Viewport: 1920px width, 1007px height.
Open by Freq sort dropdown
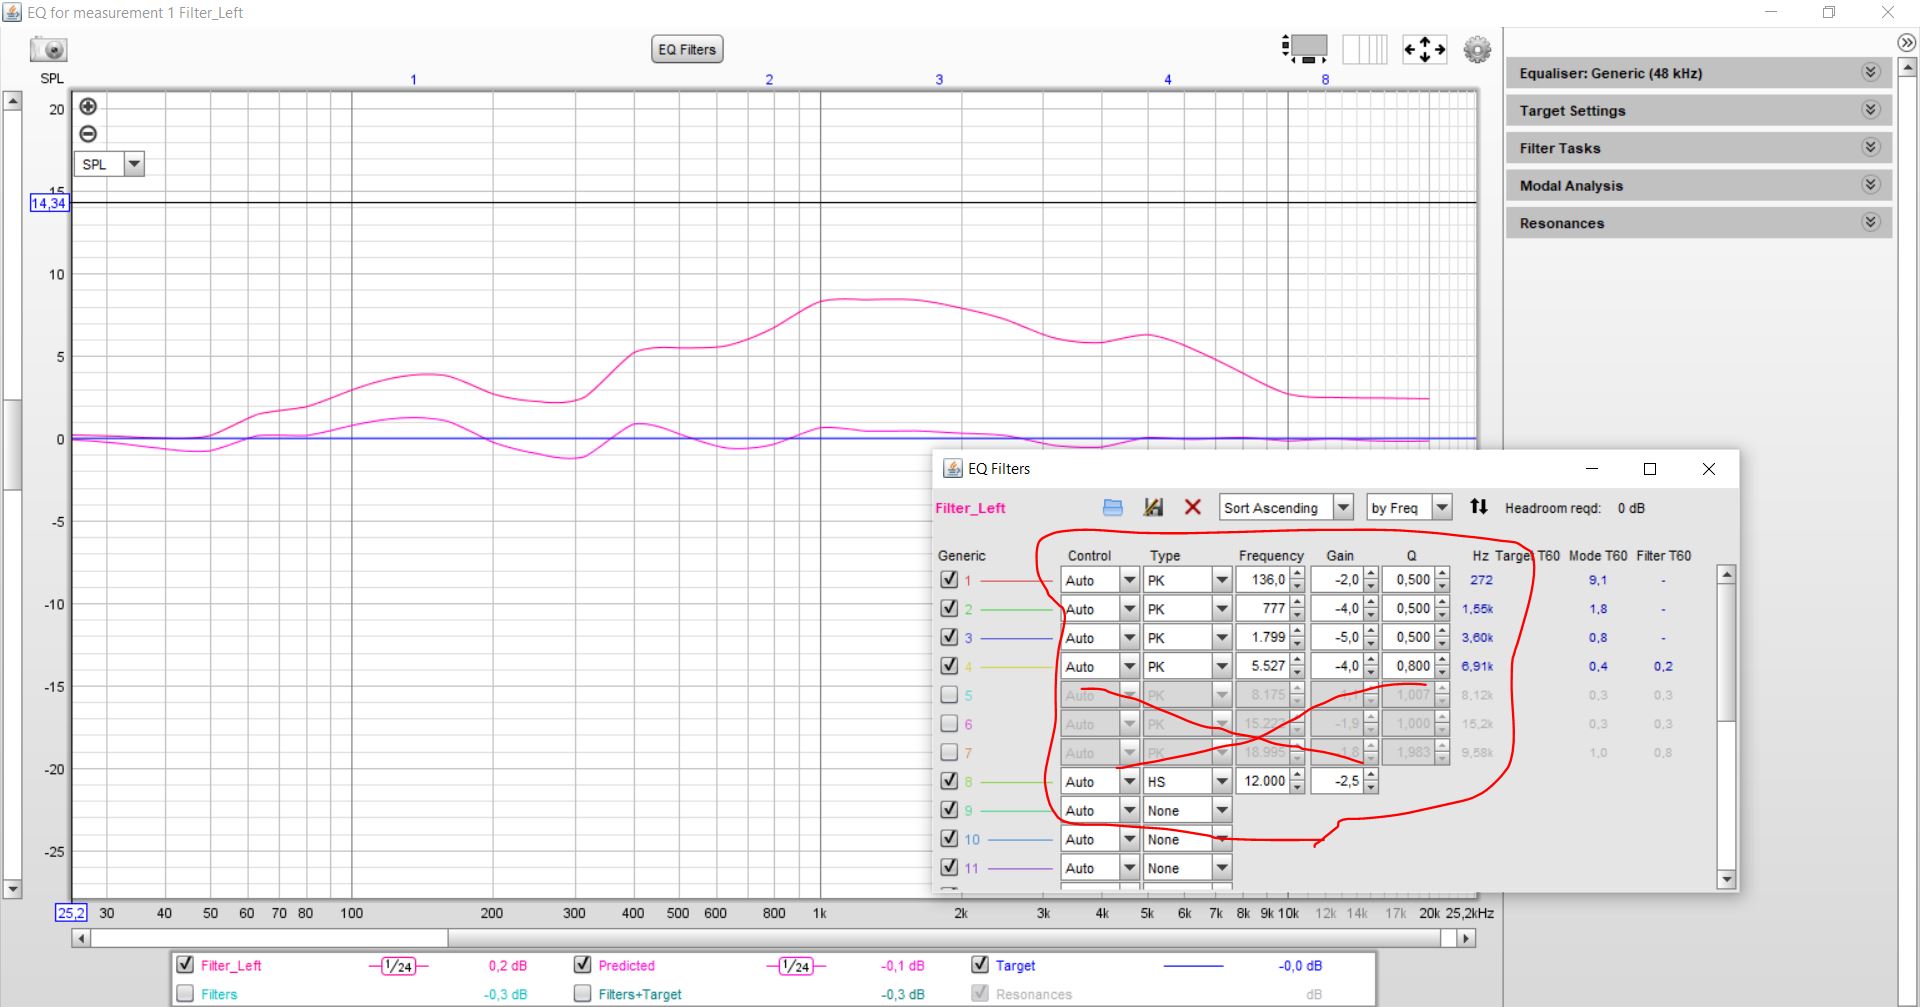pyautogui.click(x=1442, y=508)
